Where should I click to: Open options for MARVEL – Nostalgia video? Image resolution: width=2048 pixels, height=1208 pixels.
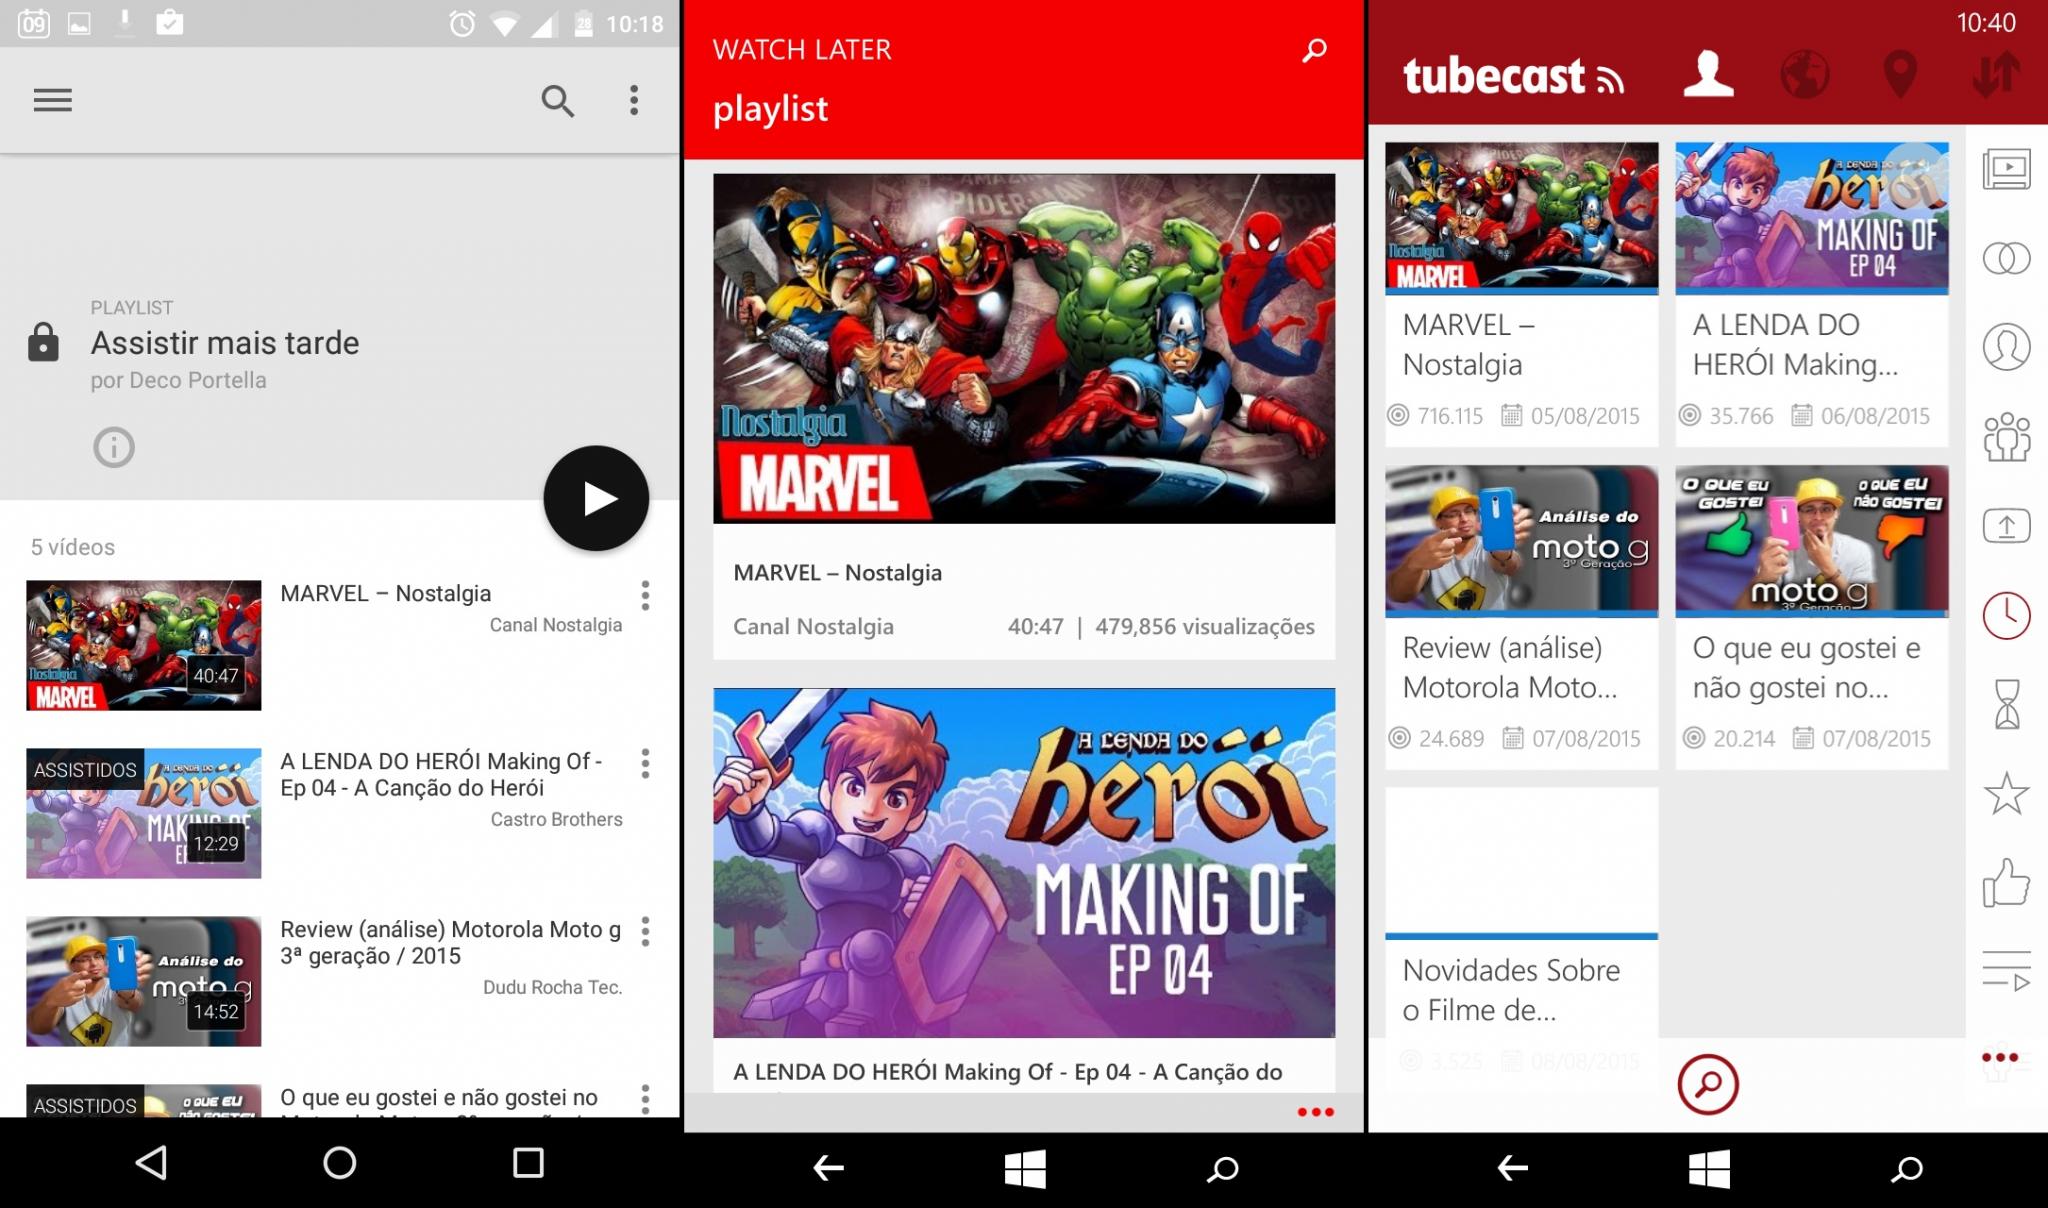645,595
